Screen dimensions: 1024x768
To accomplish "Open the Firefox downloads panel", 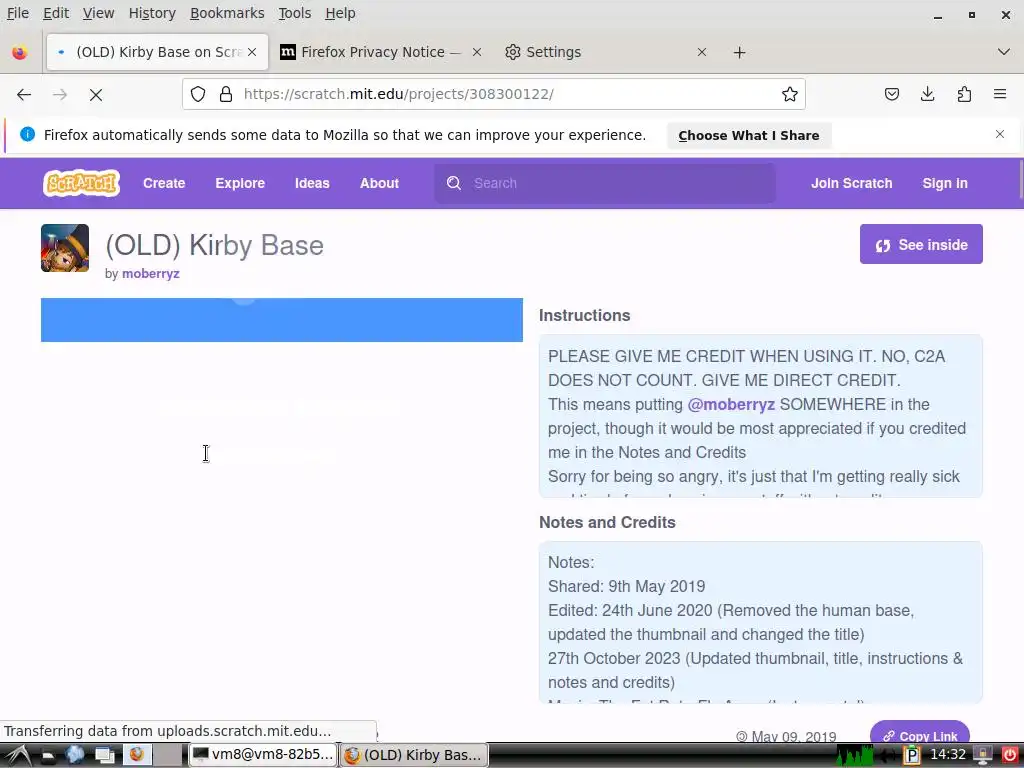I will tap(927, 94).
